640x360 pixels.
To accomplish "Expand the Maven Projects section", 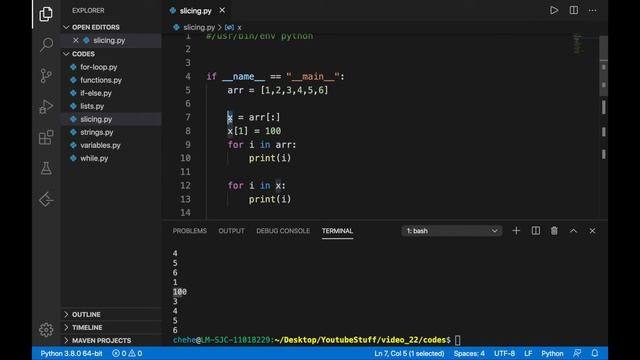I will coord(111,340).
